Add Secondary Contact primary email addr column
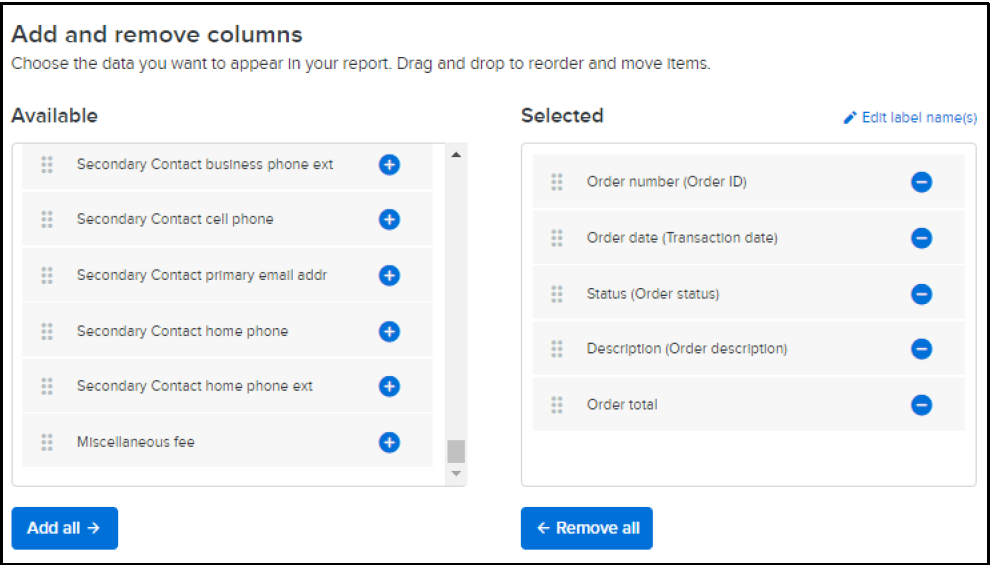Viewport: 993px width, 565px height. [389, 276]
